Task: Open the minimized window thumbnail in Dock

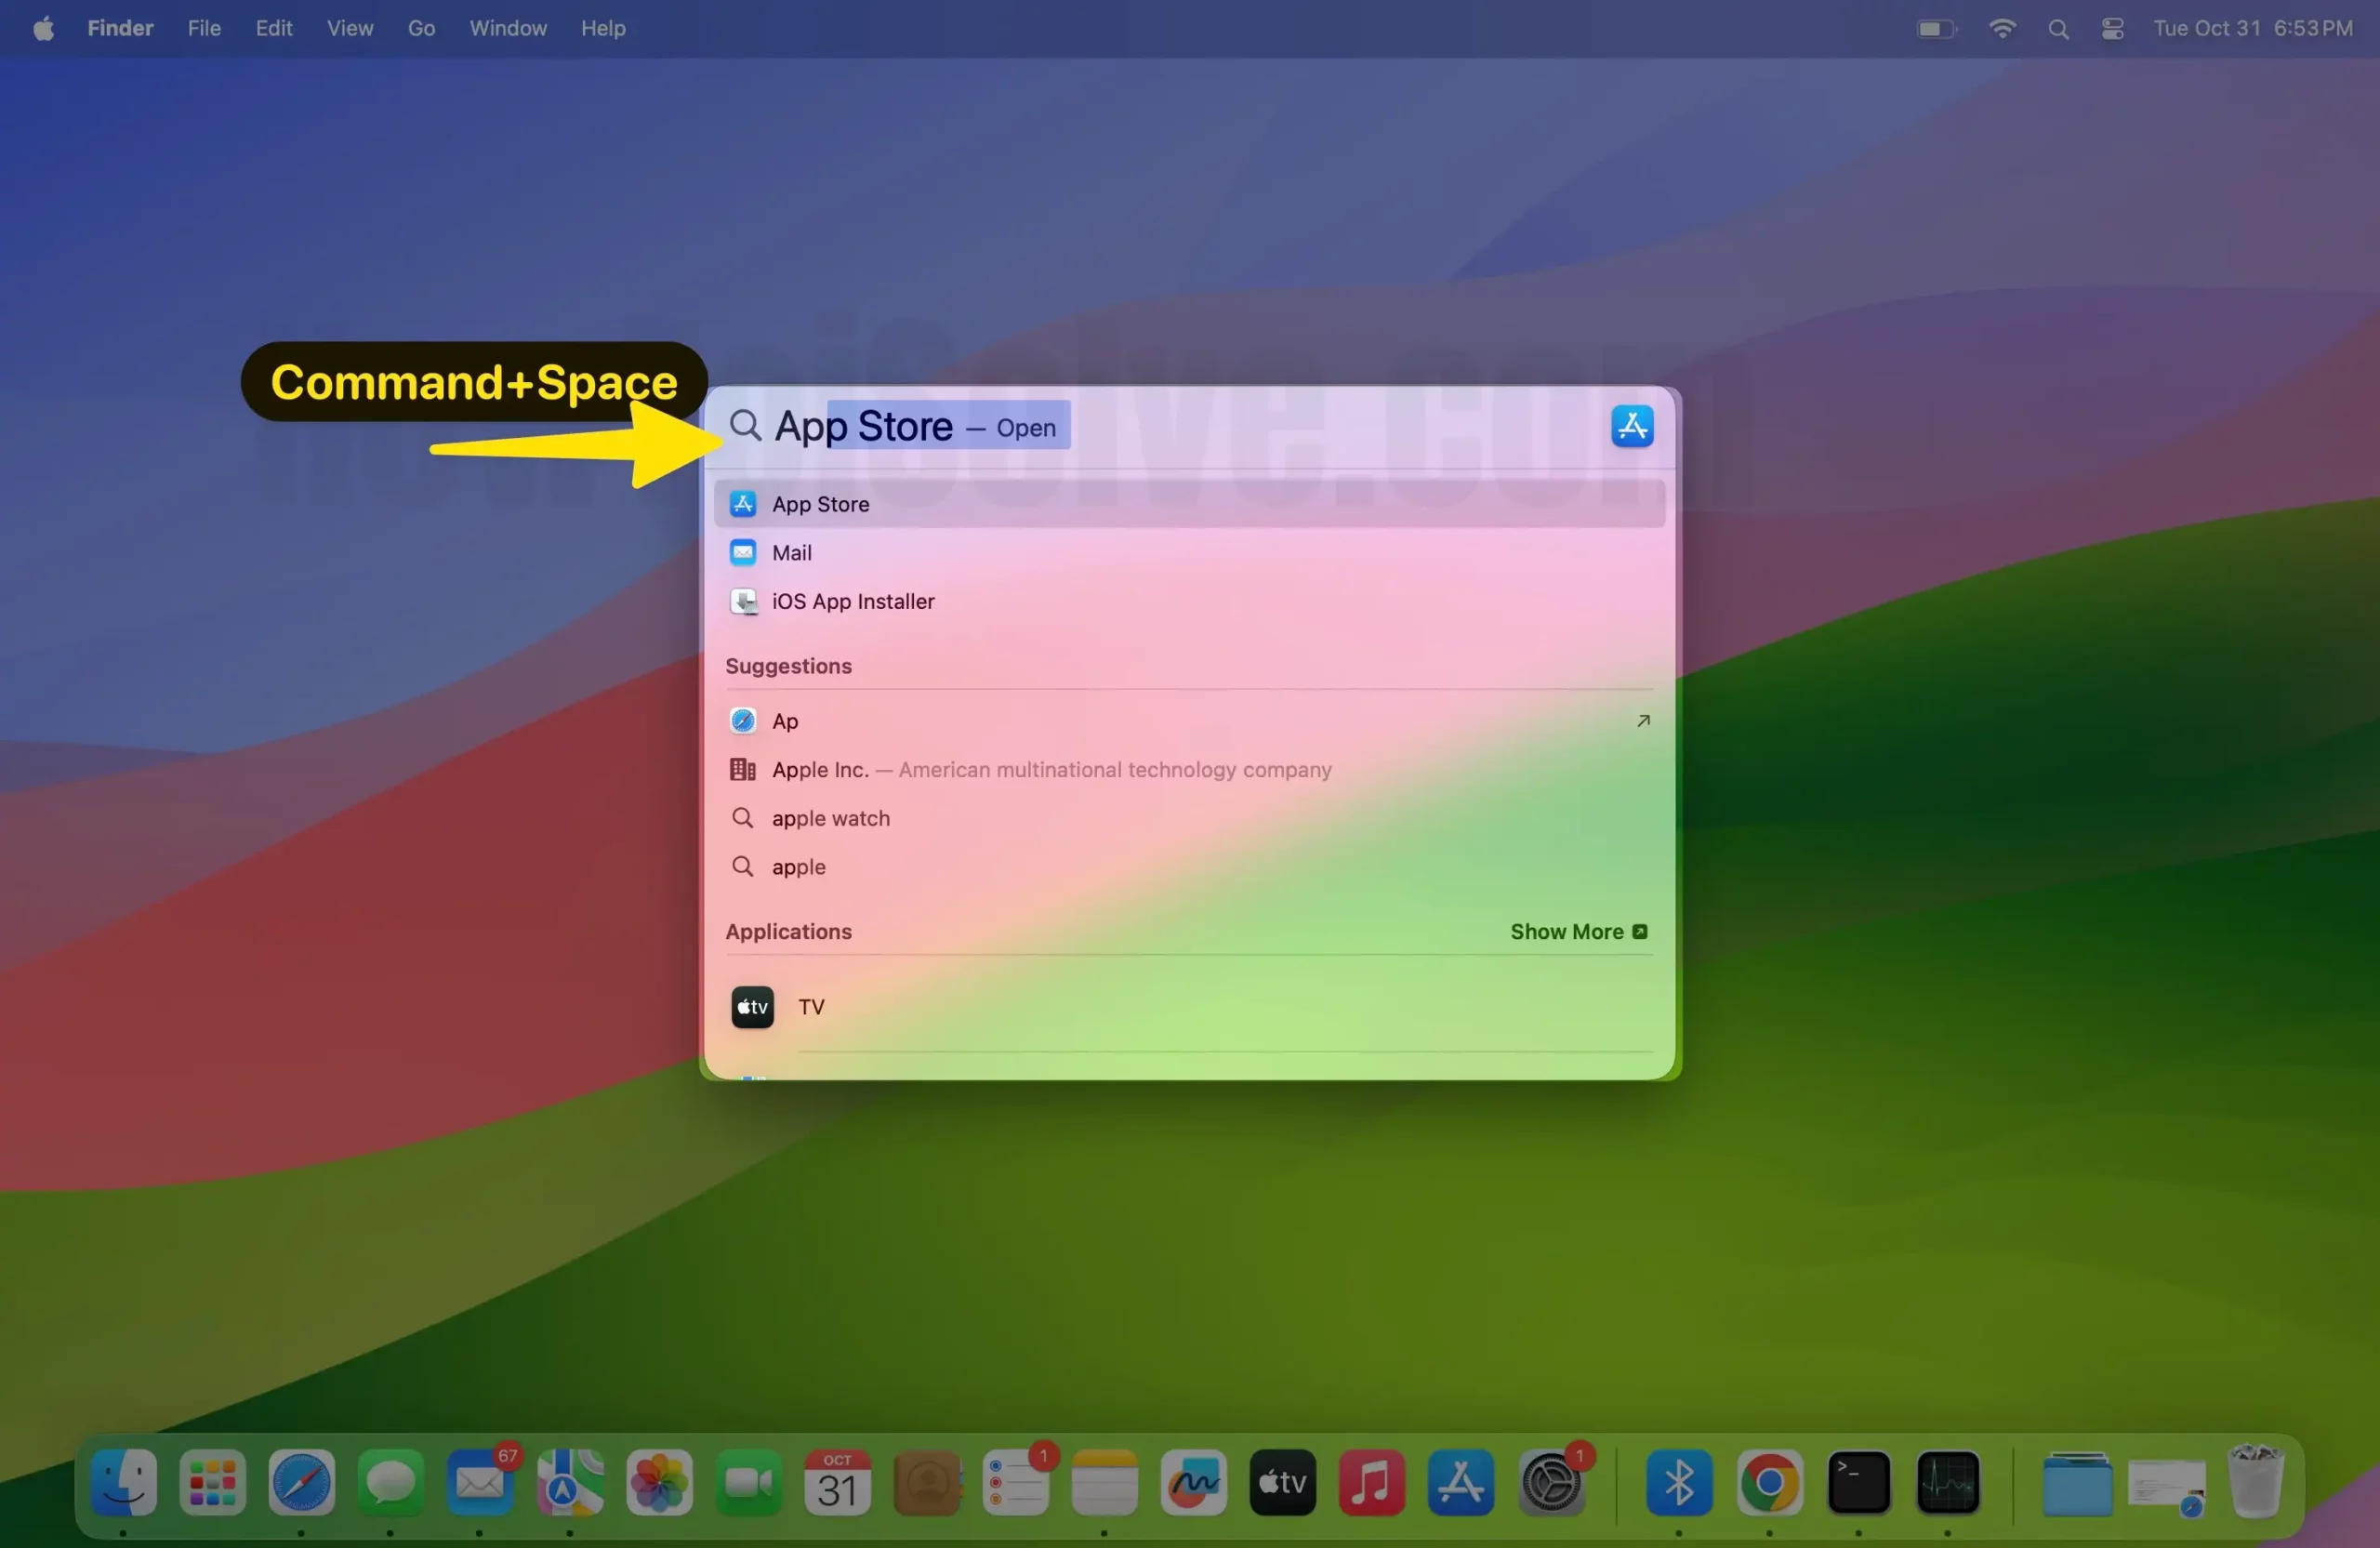Action: (2167, 1488)
